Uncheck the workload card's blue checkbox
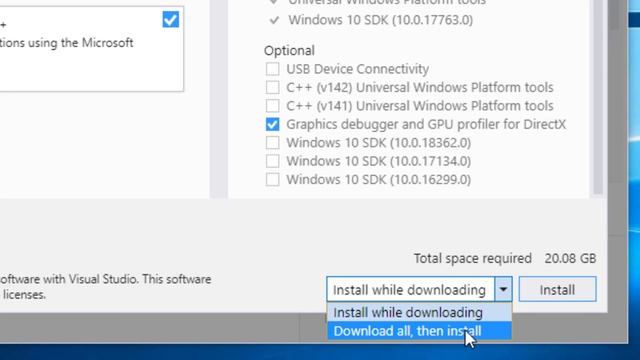The width and height of the screenshot is (640, 360). pyautogui.click(x=171, y=19)
